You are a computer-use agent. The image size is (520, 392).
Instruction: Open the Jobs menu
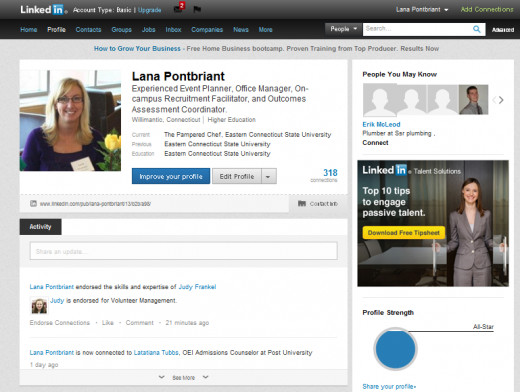tap(148, 30)
